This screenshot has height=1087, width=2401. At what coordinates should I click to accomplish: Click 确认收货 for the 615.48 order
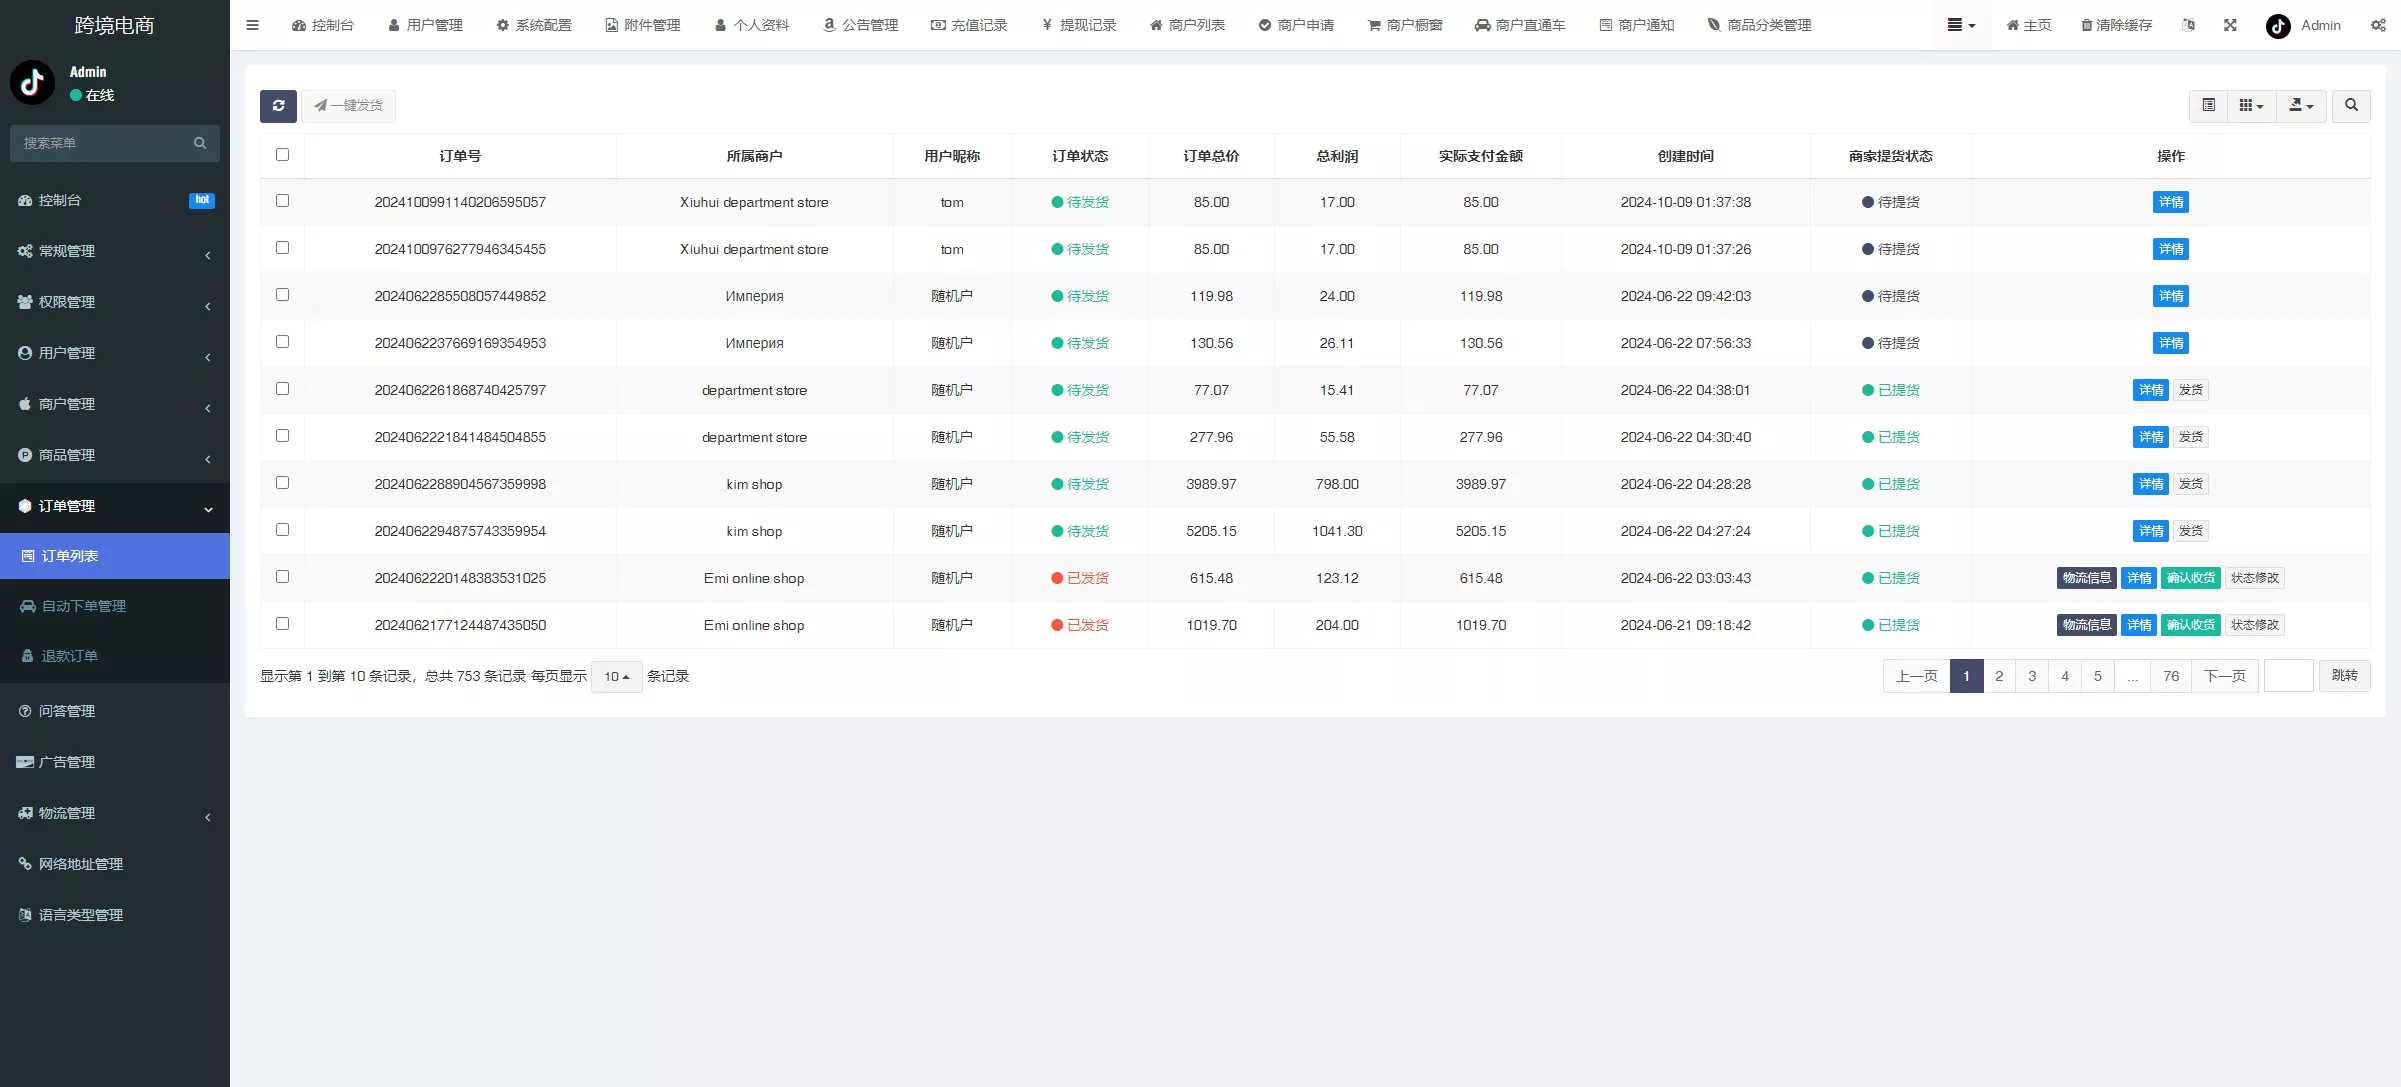(x=2190, y=578)
